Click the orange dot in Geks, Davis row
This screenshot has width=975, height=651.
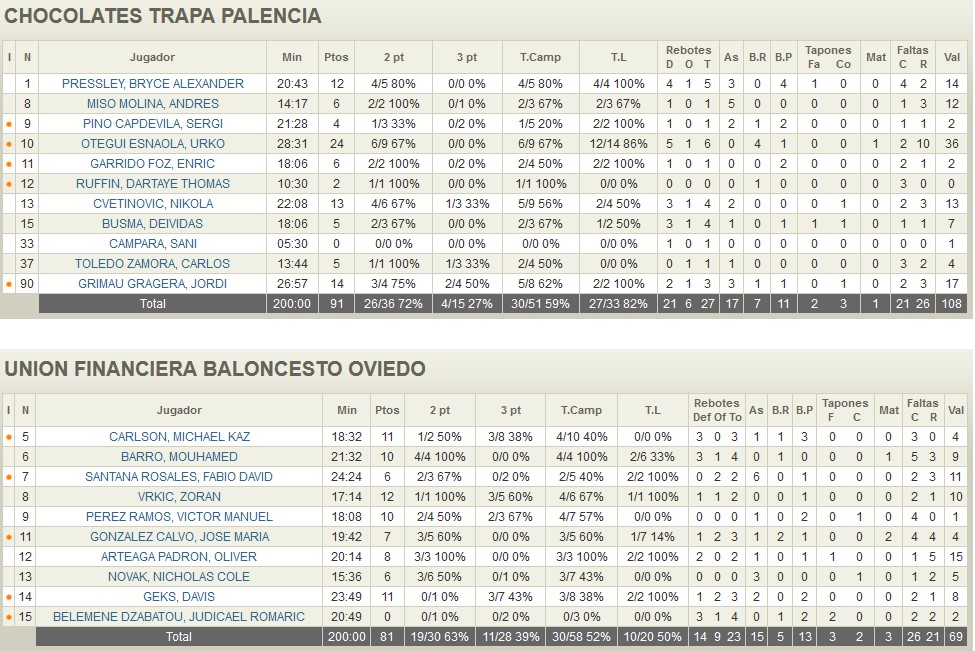[9, 597]
